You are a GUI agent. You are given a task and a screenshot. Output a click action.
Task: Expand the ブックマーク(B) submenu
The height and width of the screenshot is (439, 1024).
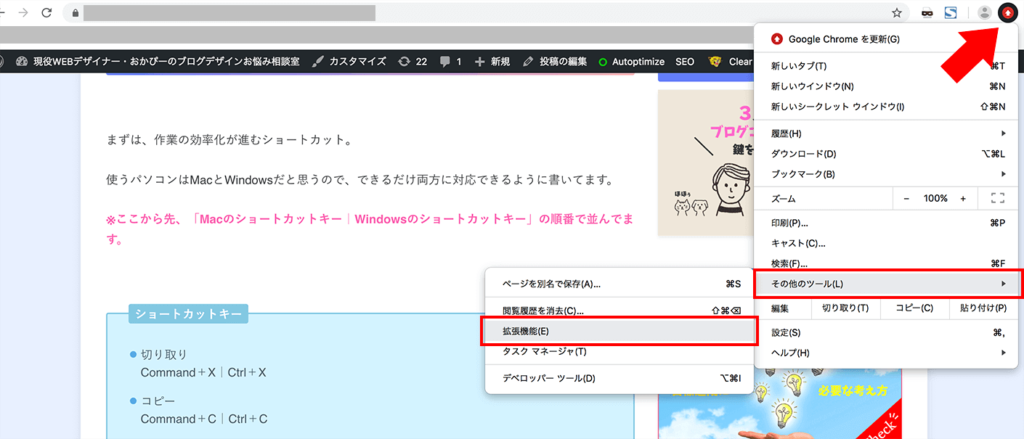coord(886,174)
